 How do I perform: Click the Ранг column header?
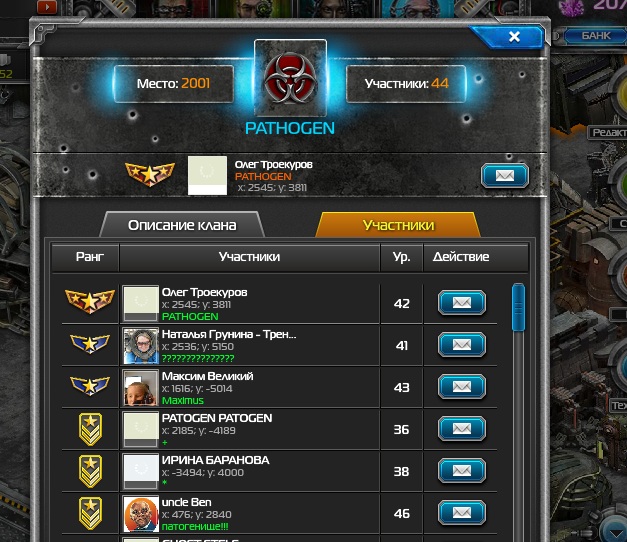(90, 257)
